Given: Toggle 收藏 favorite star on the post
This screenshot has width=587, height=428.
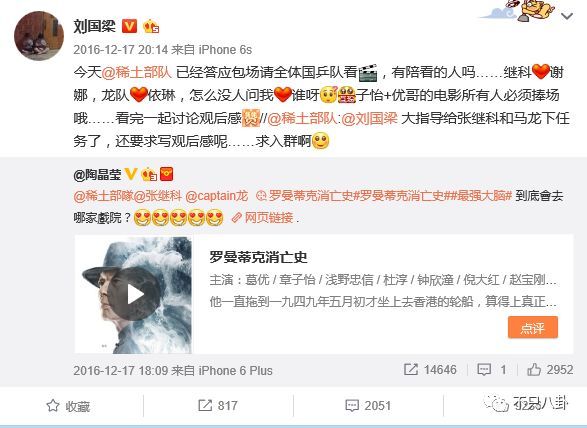Looking at the screenshot, I should [x=68, y=406].
